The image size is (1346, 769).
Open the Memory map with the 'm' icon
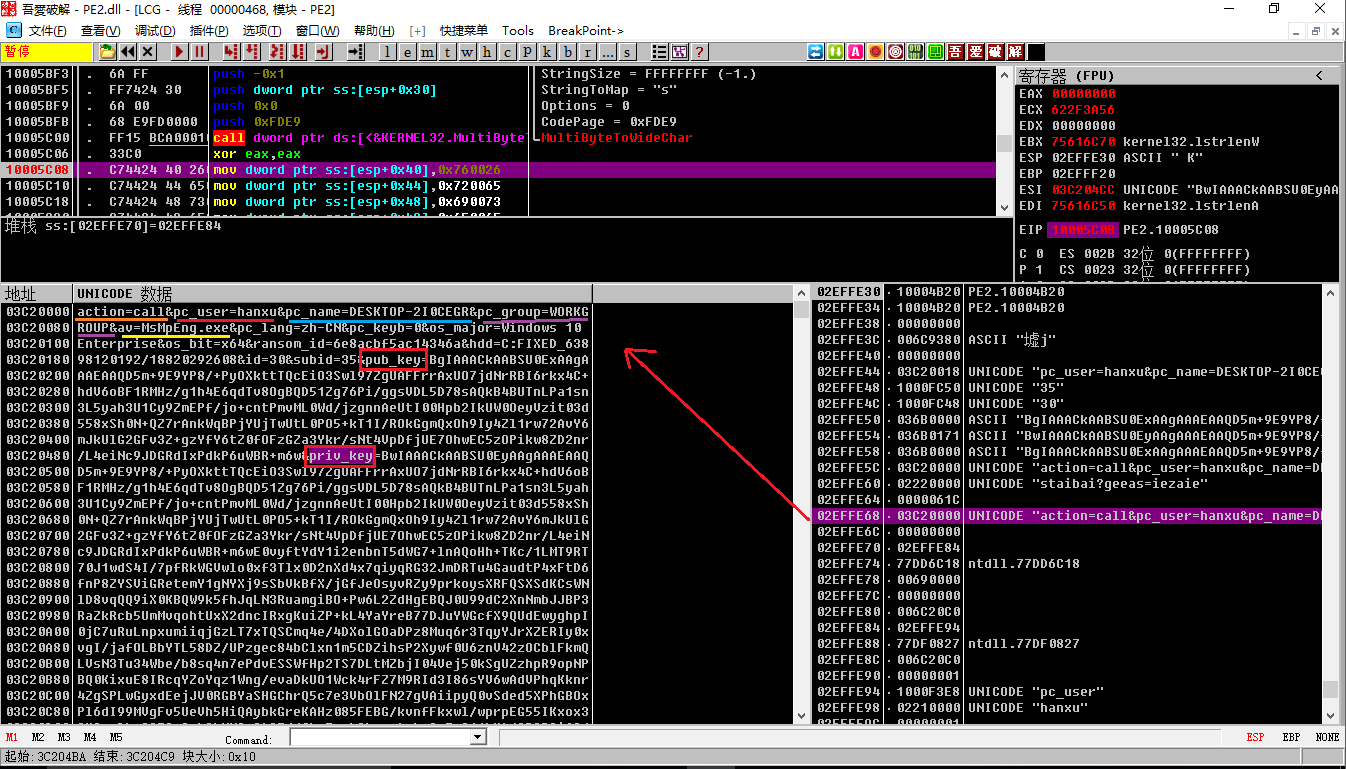[427, 50]
